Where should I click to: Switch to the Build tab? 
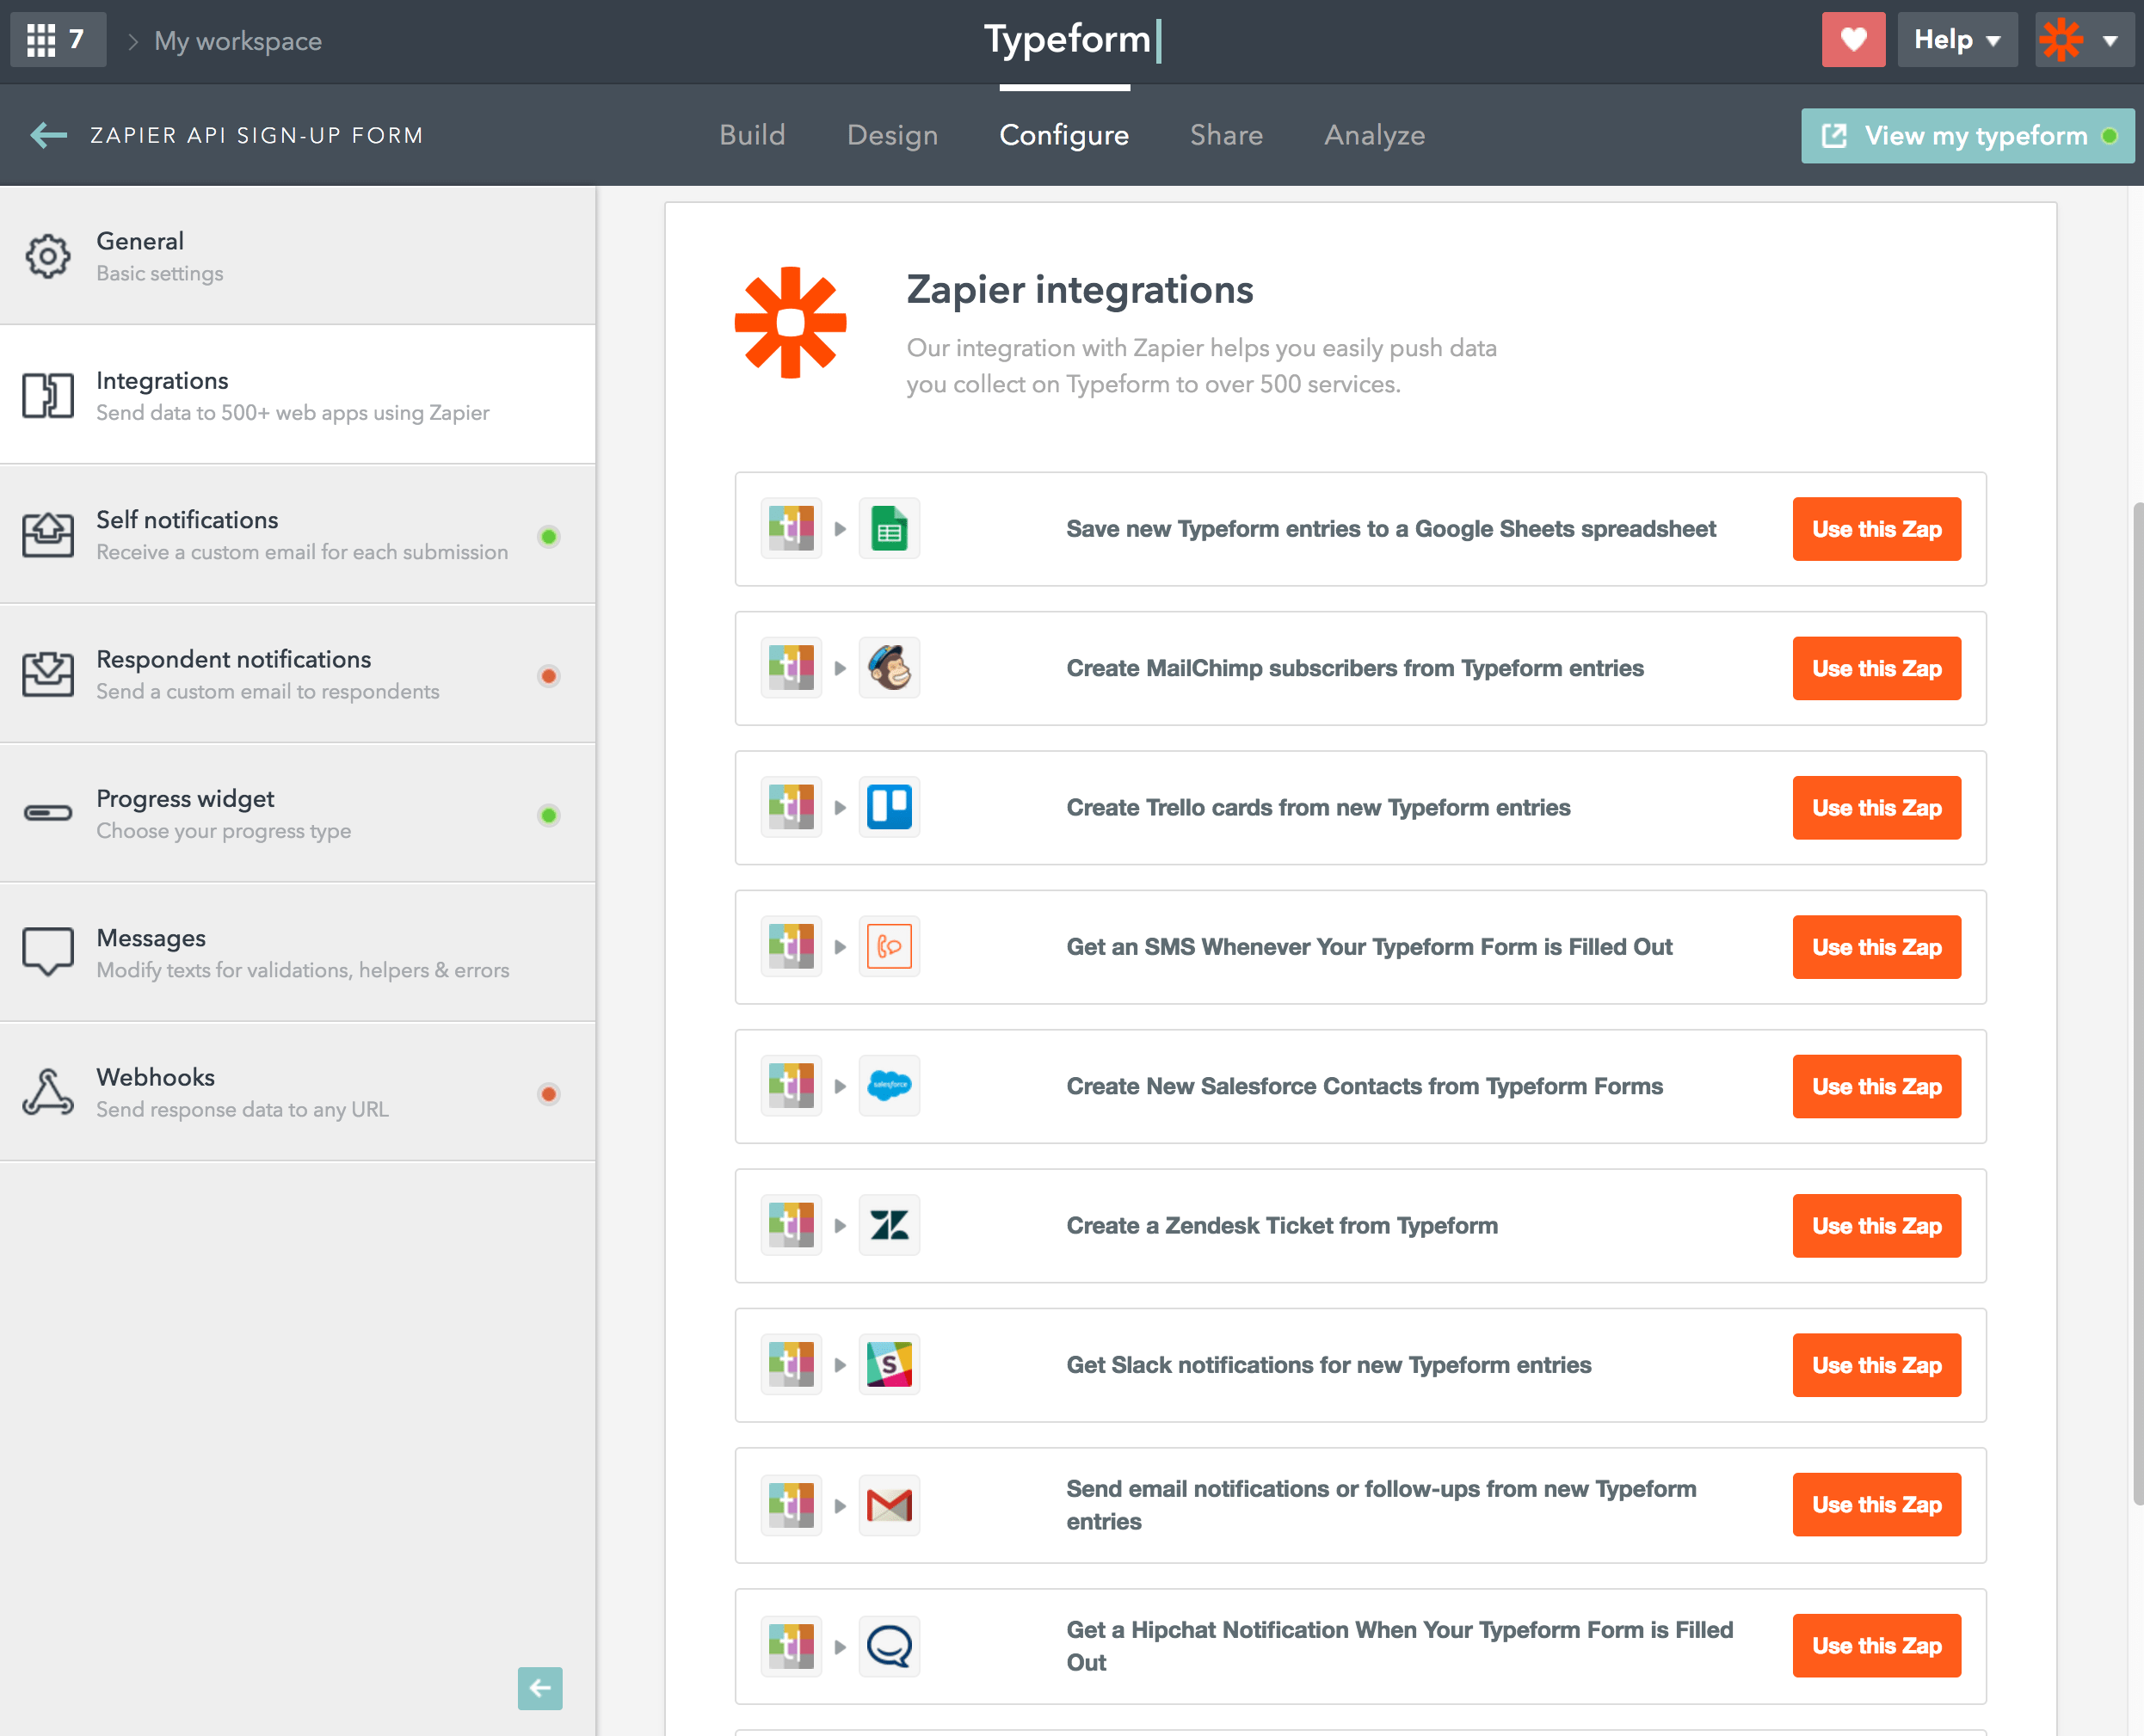751,134
